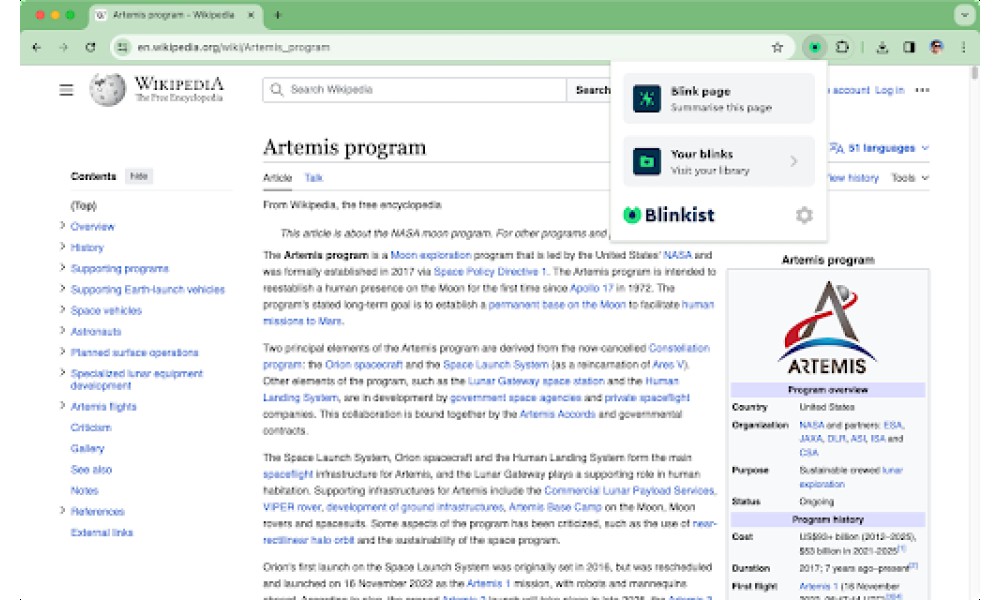Open Your blinks chevron arrow
1000x600 pixels.
[794, 161]
